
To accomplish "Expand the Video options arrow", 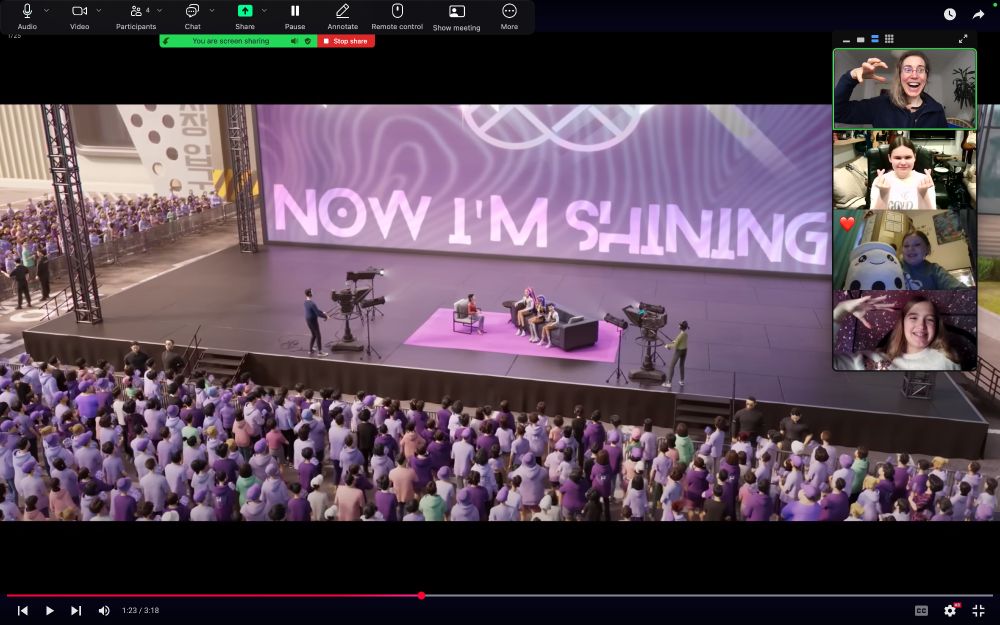I will [x=99, y=11].
